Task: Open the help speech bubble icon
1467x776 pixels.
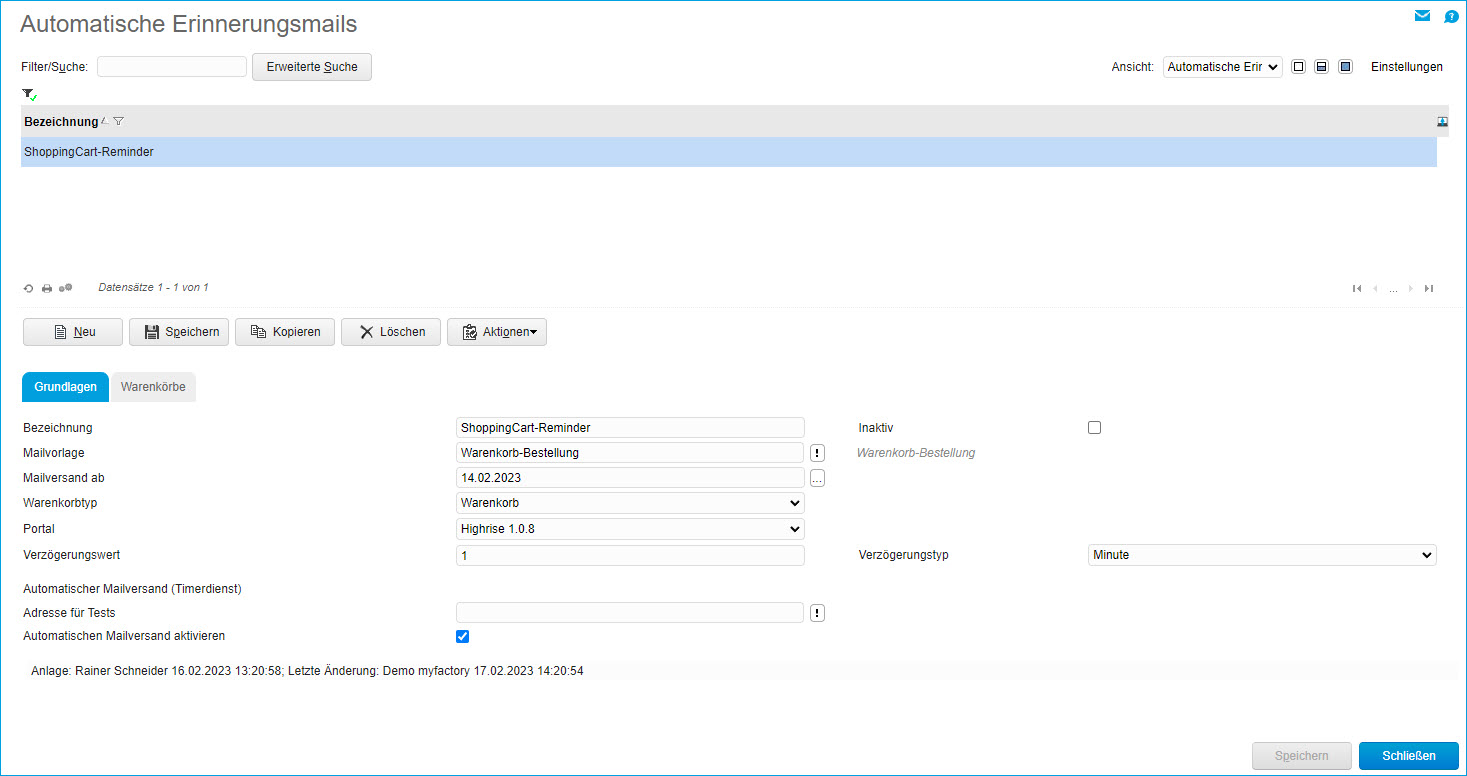Action: click(x=1451, y=17)
